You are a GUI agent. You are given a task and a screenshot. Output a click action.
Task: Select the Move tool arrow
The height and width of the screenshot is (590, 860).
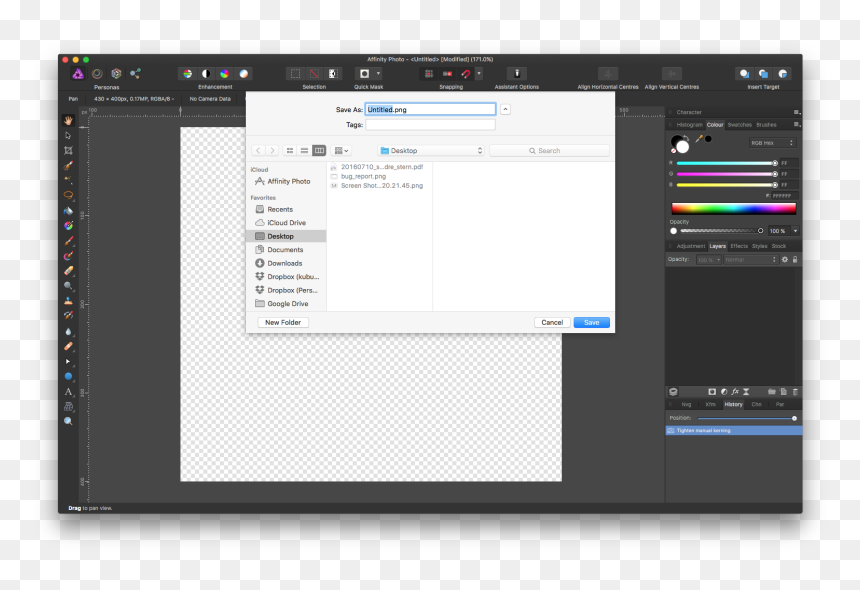(68, 135)
